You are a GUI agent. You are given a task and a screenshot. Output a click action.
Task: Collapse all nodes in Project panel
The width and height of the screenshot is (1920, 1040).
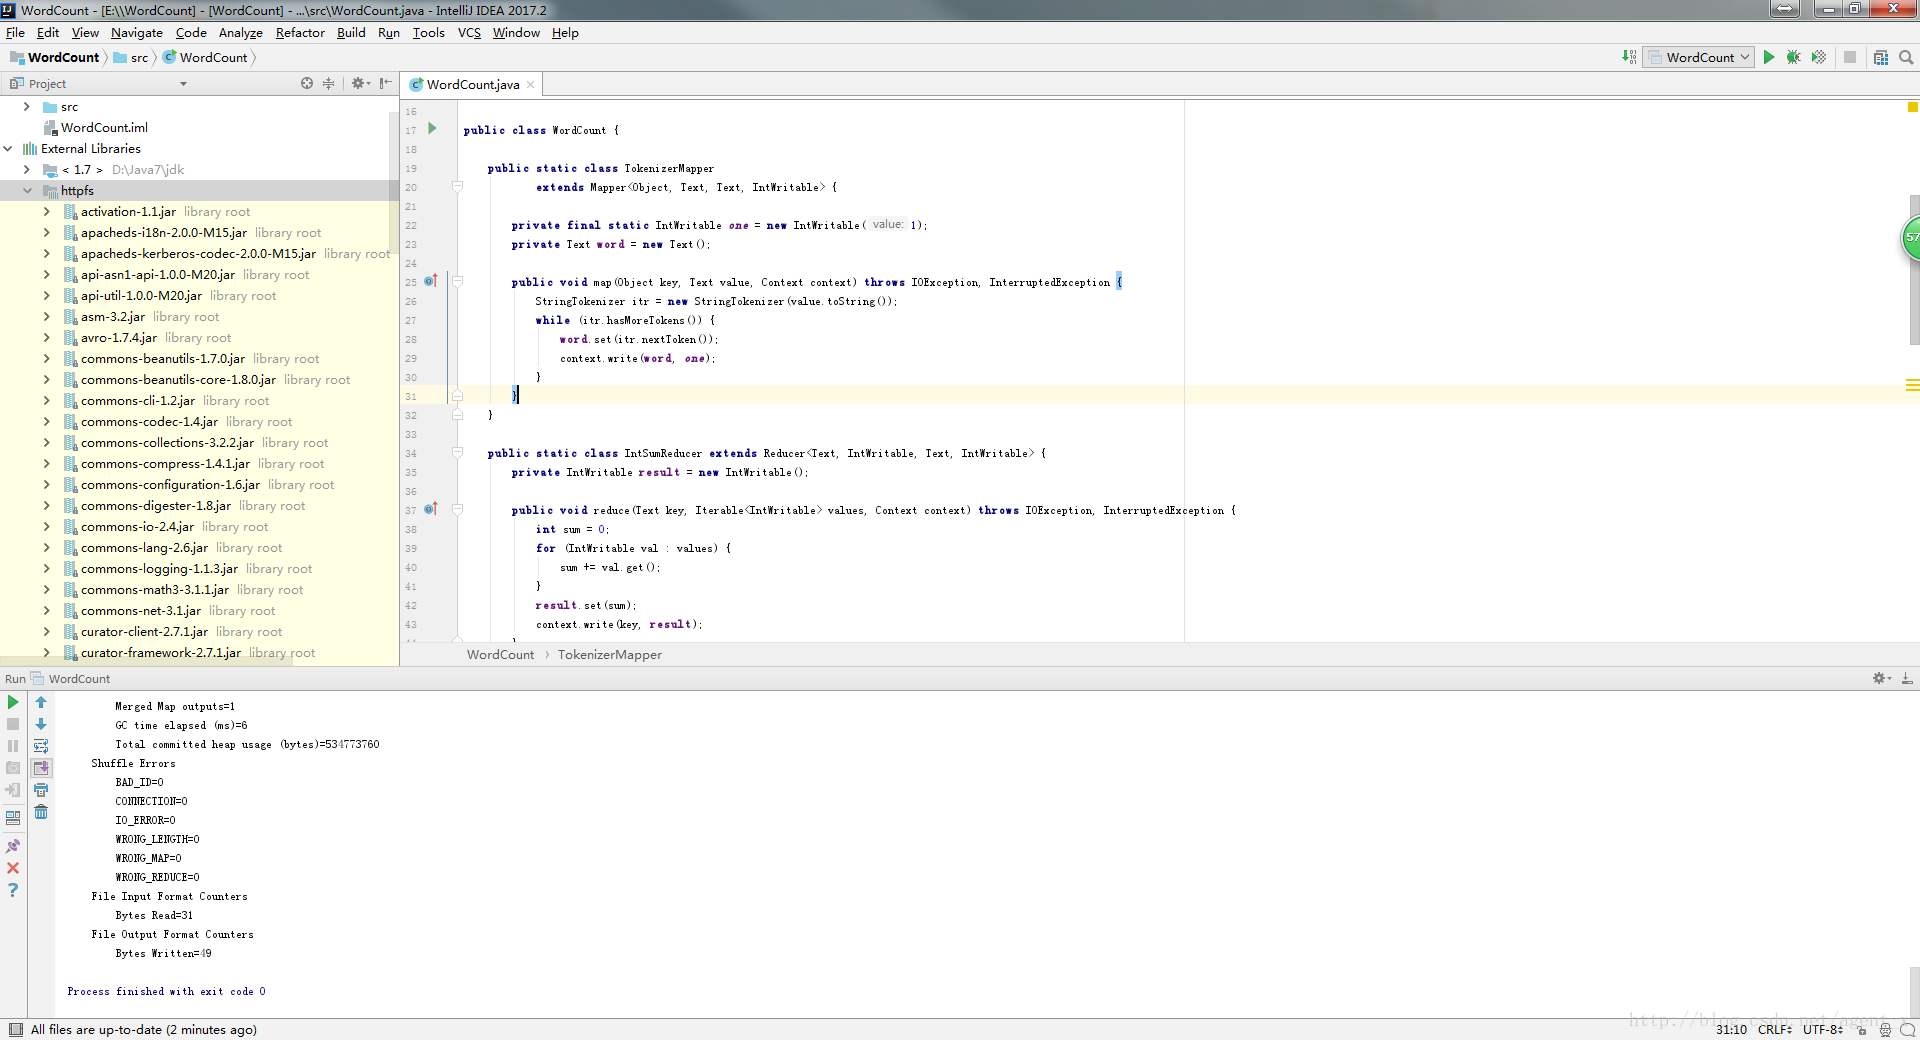coord(328,83)
